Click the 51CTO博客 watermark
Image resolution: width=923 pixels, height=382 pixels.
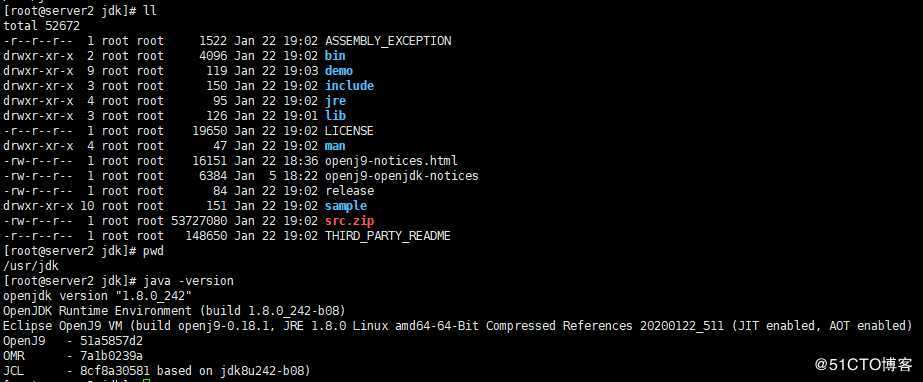point(864,365)
